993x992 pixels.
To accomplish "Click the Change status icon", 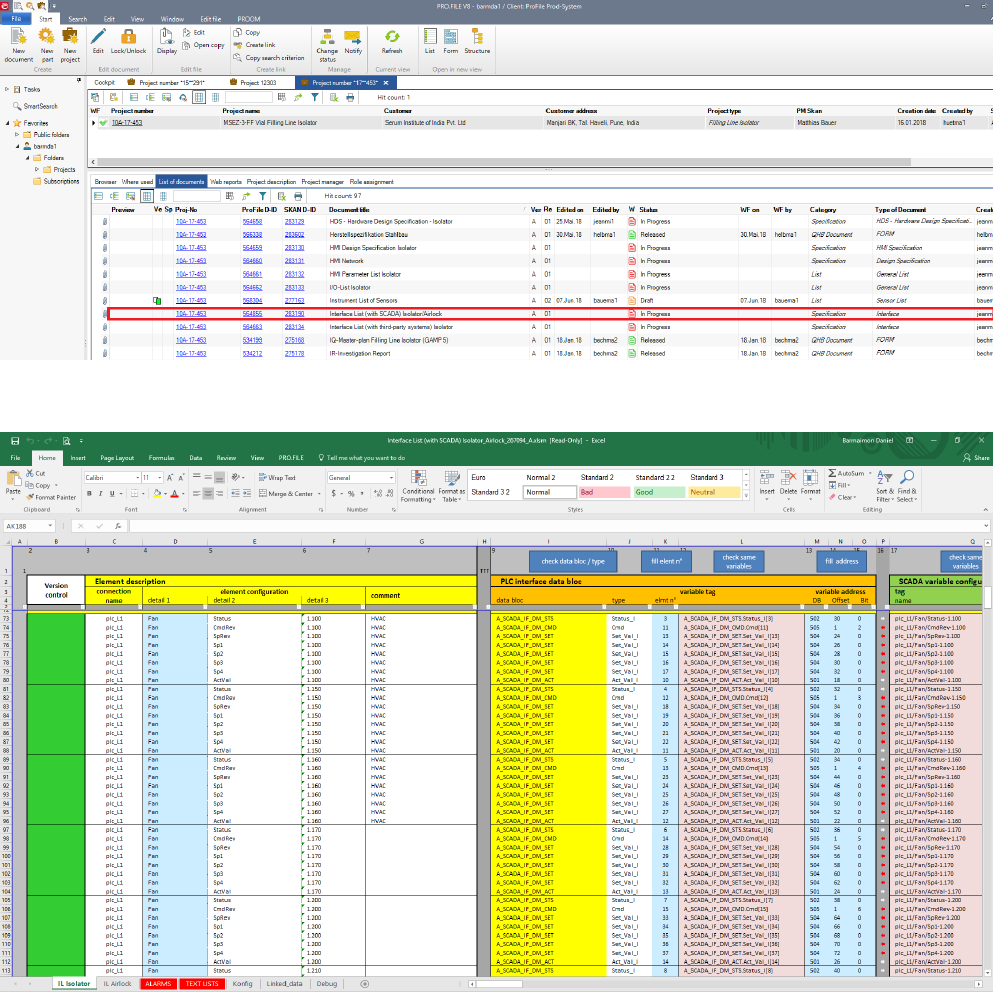I will tap(327, 37).
